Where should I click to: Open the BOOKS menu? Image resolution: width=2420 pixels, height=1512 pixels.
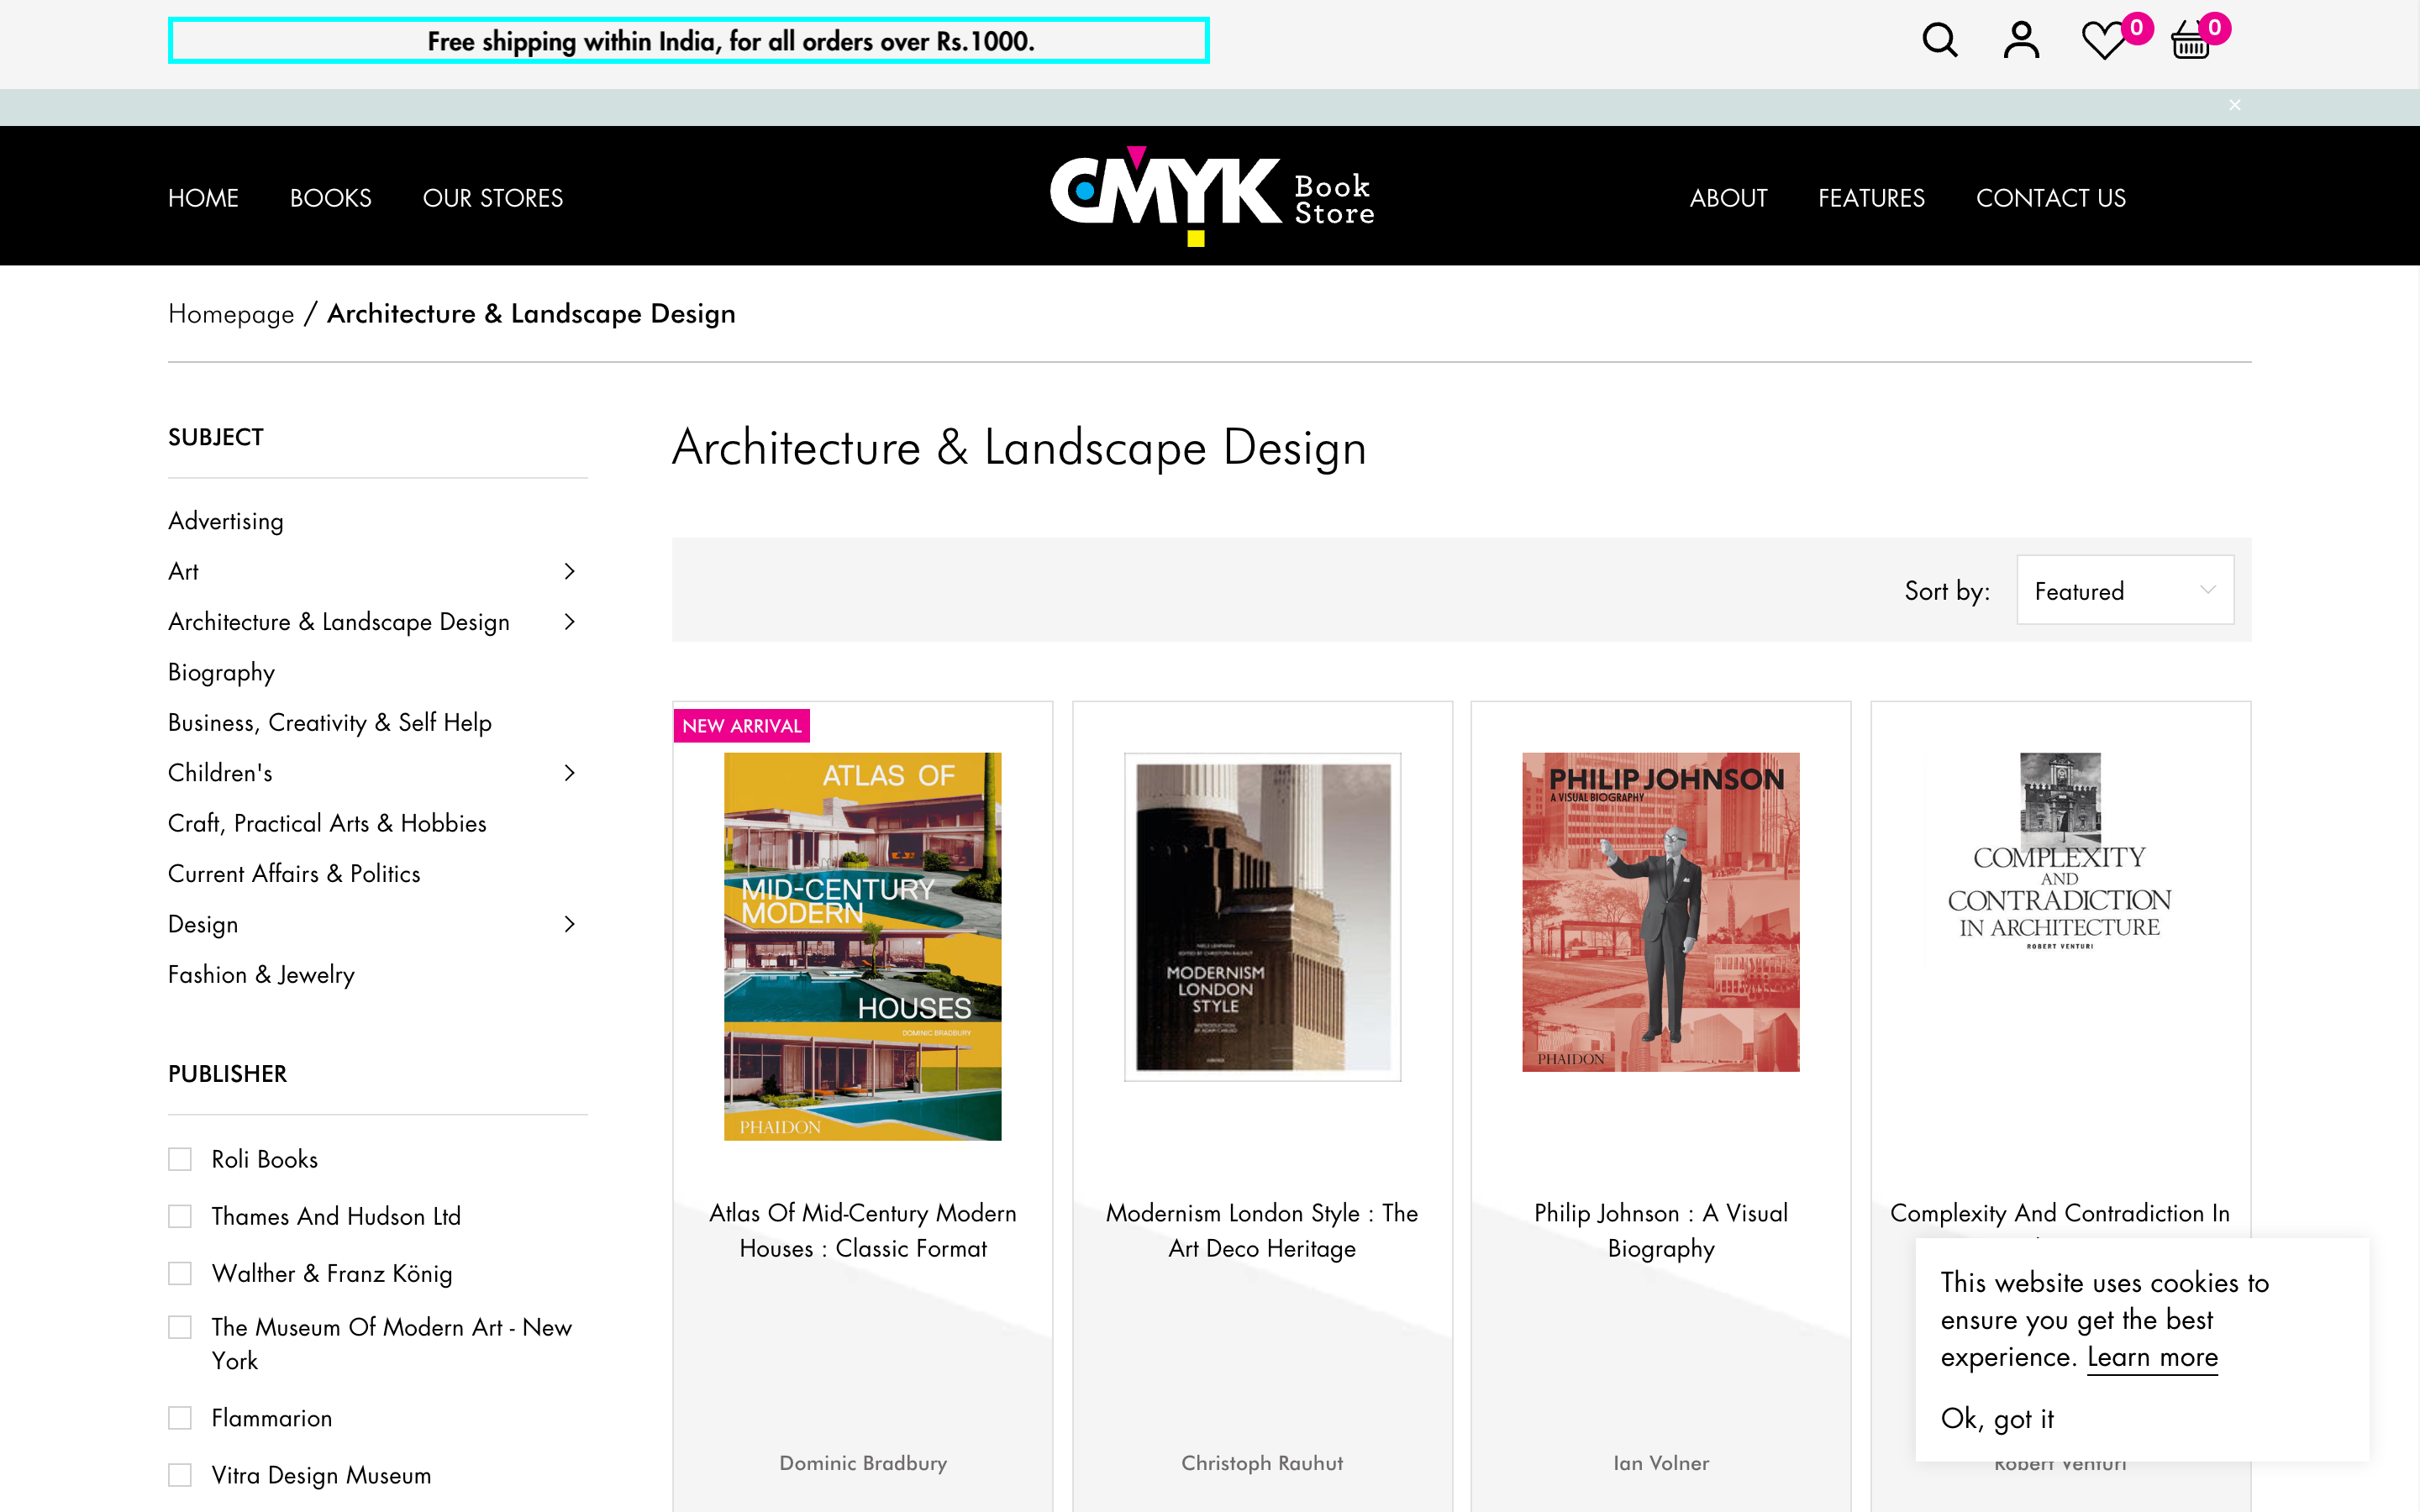tap(330, 198)
